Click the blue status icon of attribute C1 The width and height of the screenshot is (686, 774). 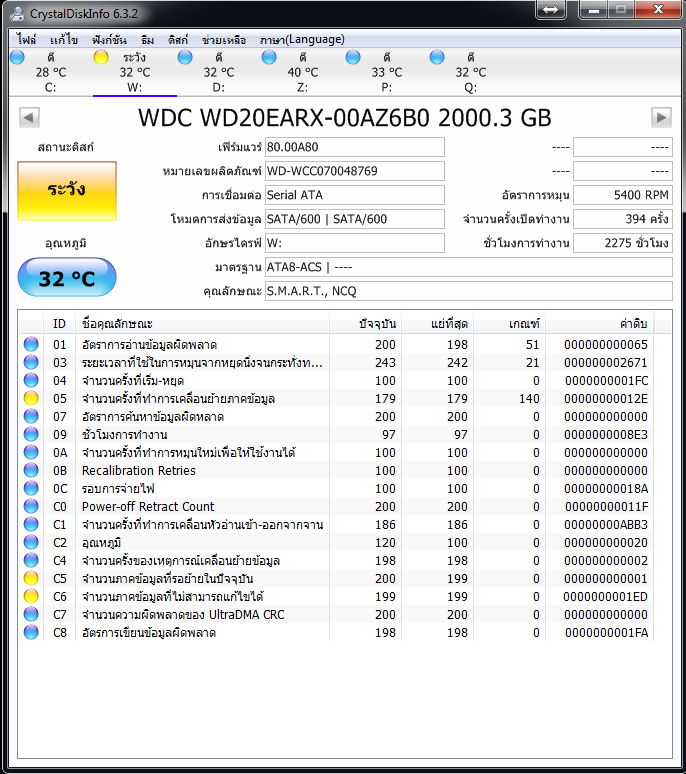(31, 524)
